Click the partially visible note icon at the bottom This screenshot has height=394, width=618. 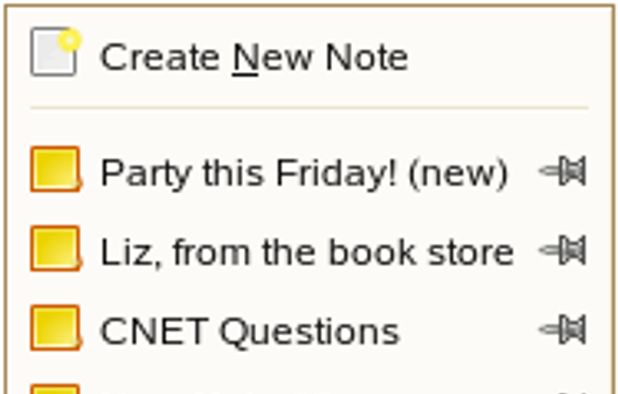[x=56, y=388]
